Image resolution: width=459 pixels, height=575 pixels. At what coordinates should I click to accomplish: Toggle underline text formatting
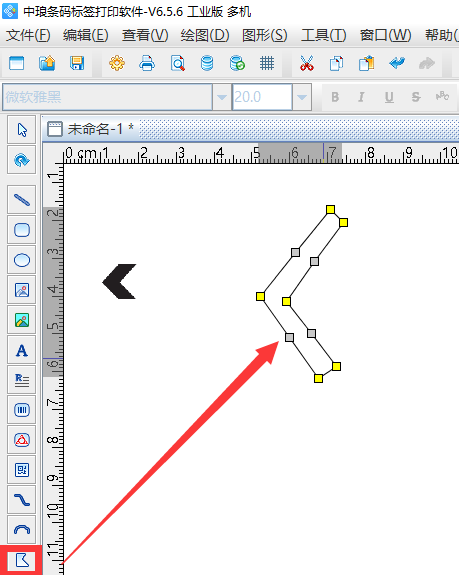[389, 97]
